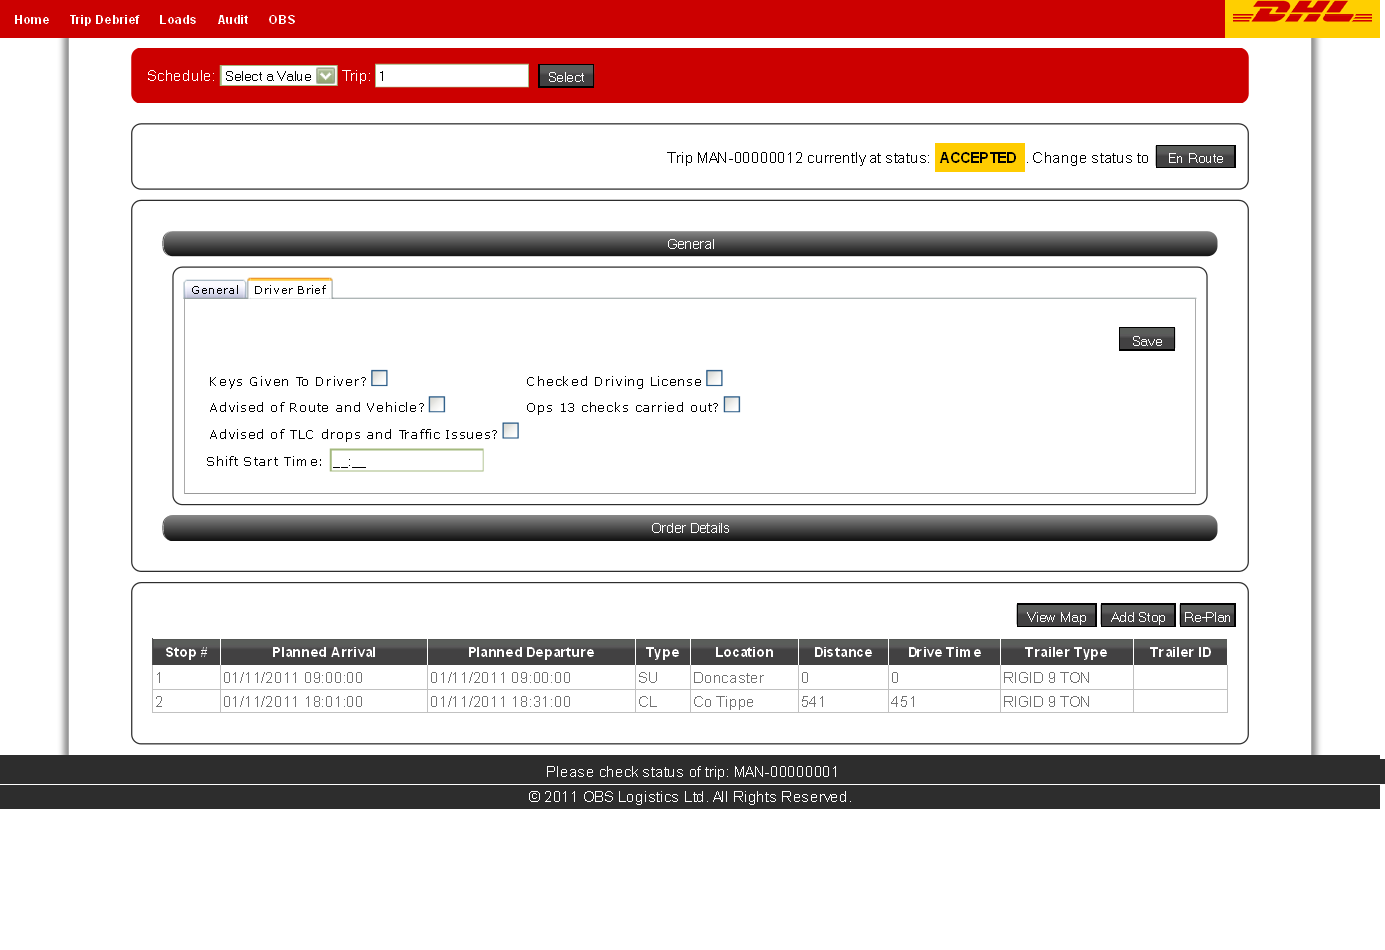Click RIGID 9 TON in Doncaster row
The width and height of the screenshot is (1385, 950).
tap(1066, 678)
